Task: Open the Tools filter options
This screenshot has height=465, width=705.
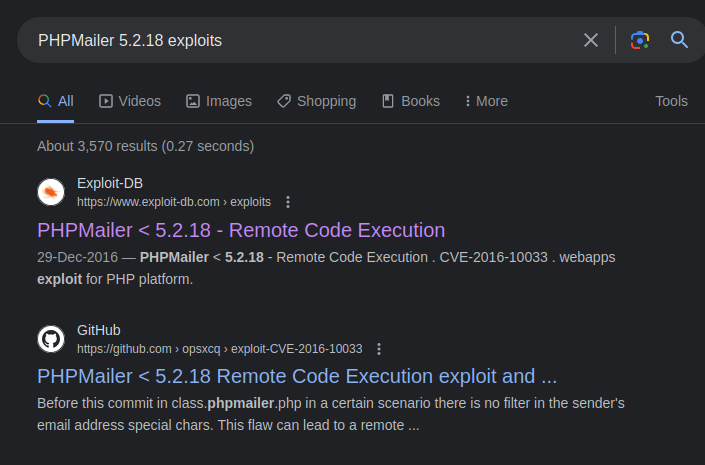Action: coord(671,101)
